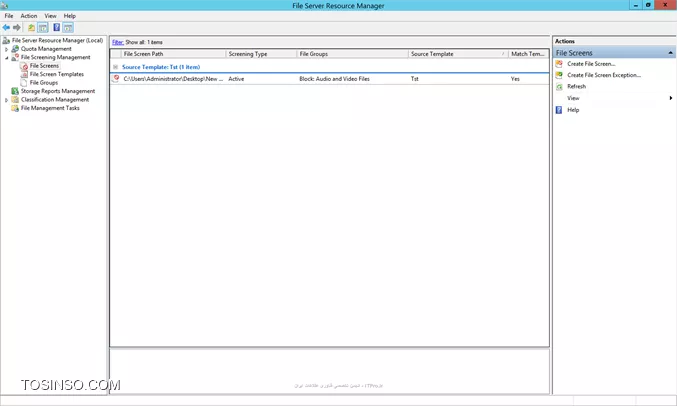The width and height of the screenshot is (677, 406).
Task: Toggle the Show/Hide Action Pane toolbar icon
Action: click(68, 28)
